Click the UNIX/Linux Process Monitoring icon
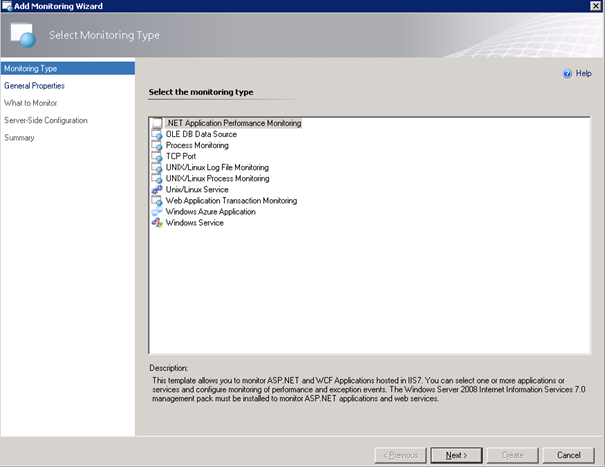The height and width of the screenshot is (467, 605). pyautogui.click(x=157, y=179)
